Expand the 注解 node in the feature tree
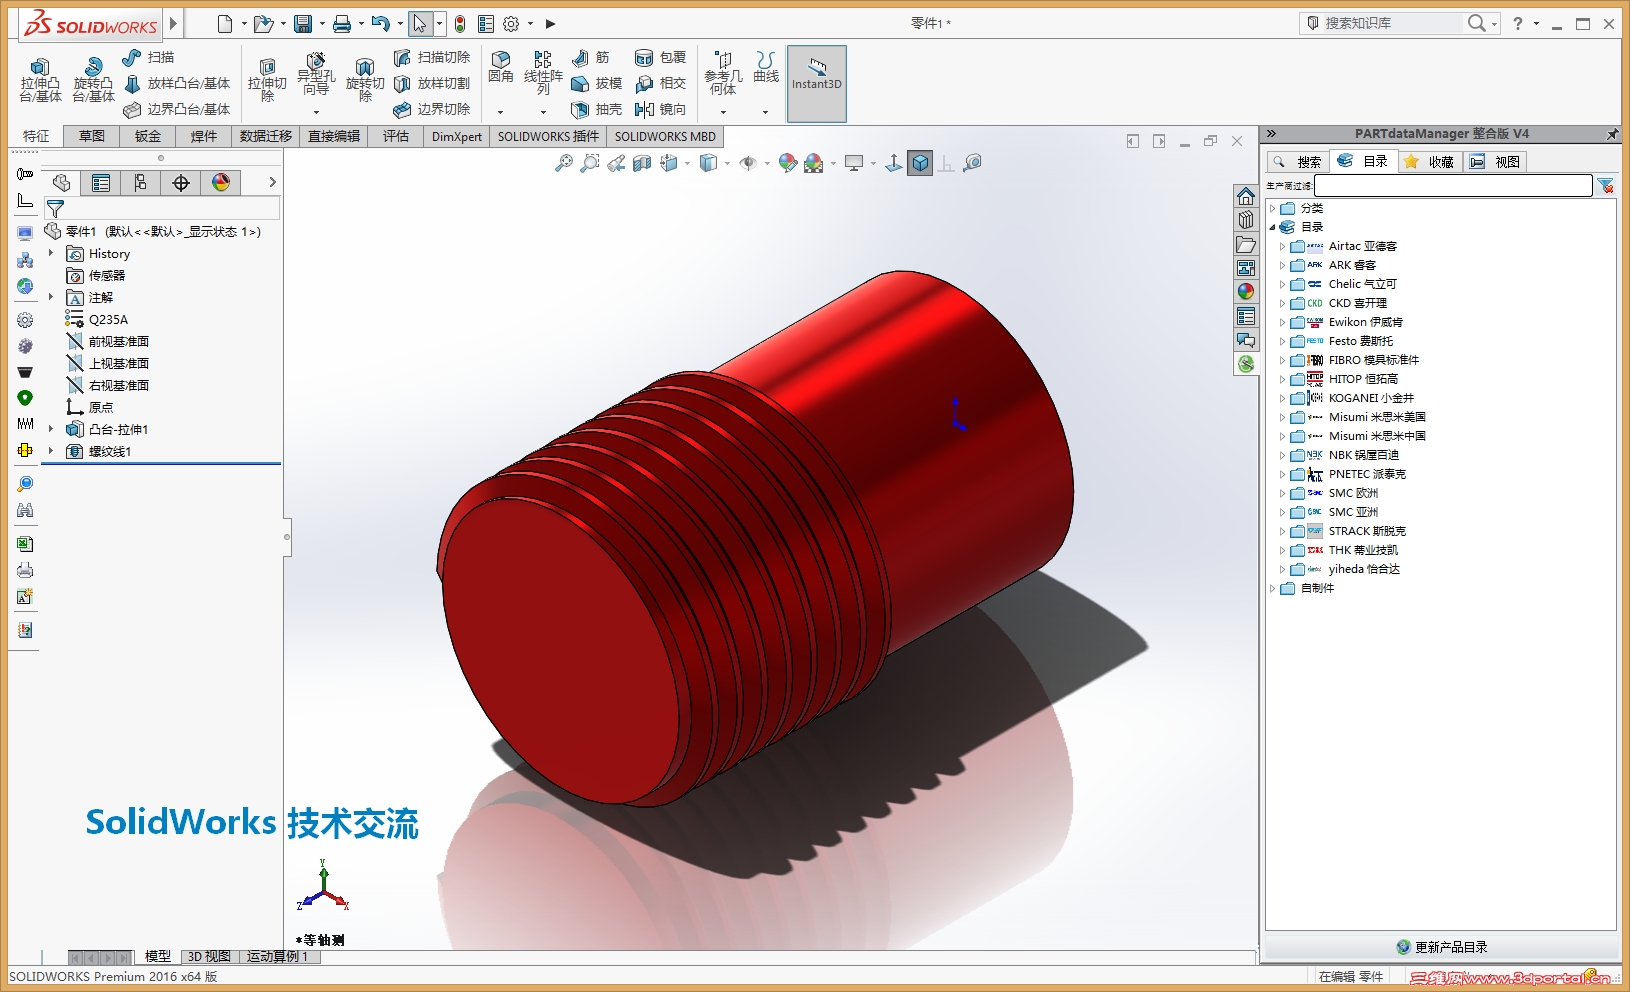The height and width of the screenshot is (992, 1630). pos(51,297)
